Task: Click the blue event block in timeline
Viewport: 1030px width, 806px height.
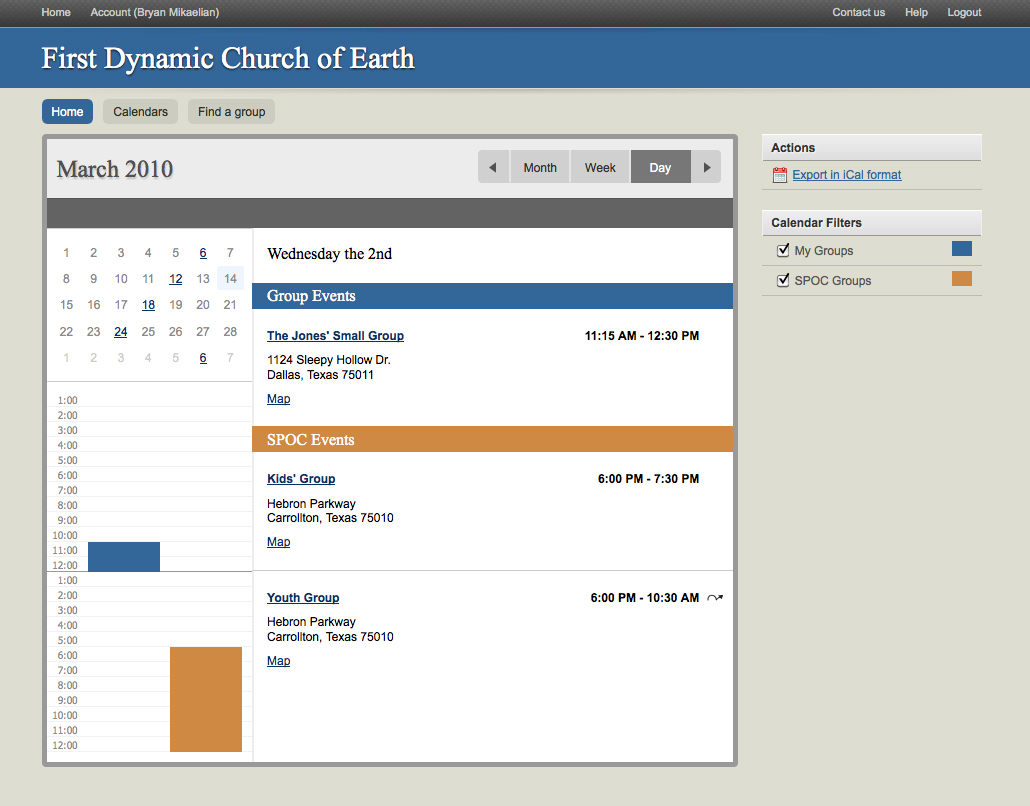Action: (123, 556)
